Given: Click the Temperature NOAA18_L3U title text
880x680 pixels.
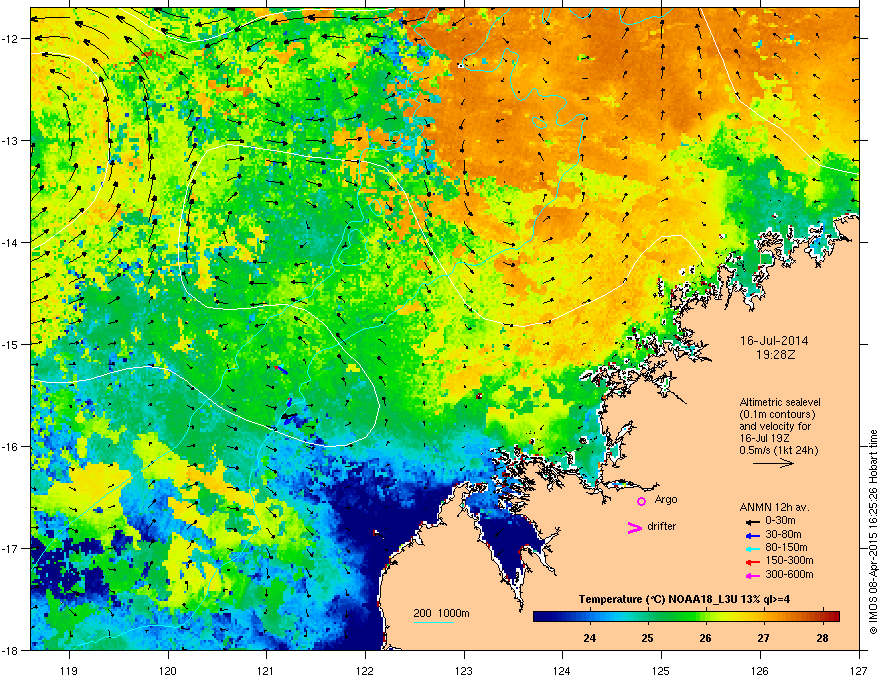Looking at the screenshot, I should tap(684, 599).
